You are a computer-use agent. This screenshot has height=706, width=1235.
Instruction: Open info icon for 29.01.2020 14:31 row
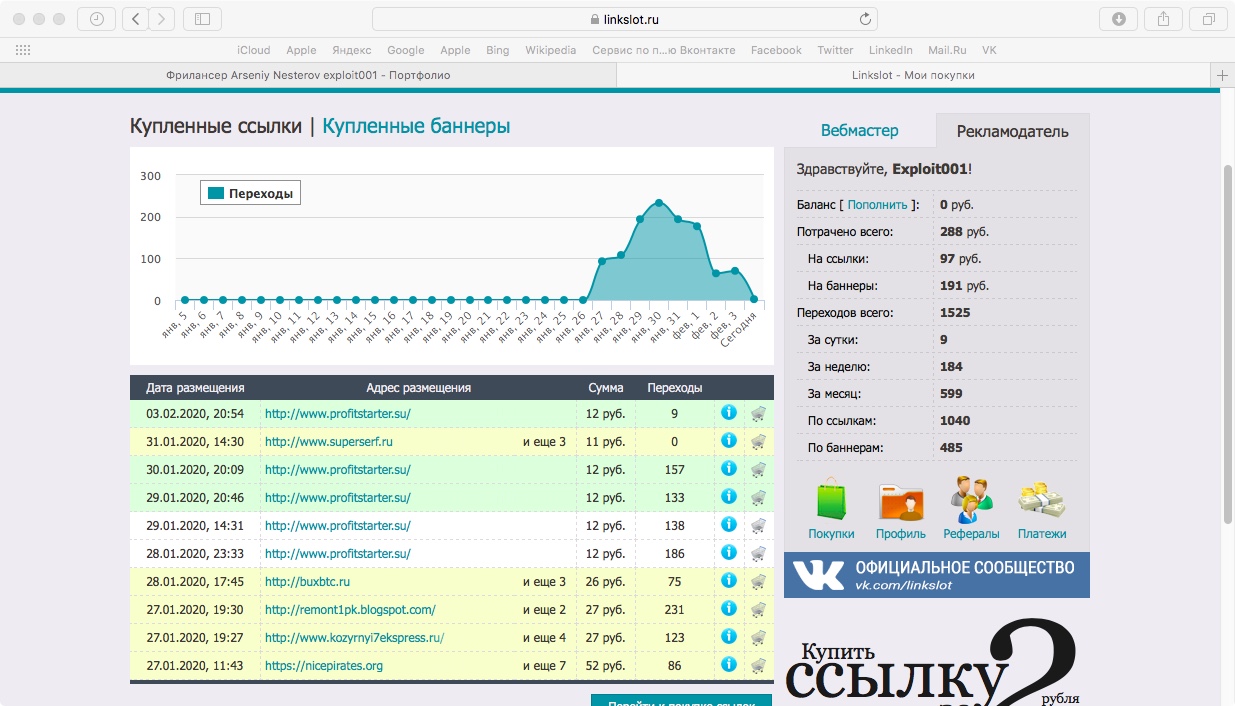[729, 524]
